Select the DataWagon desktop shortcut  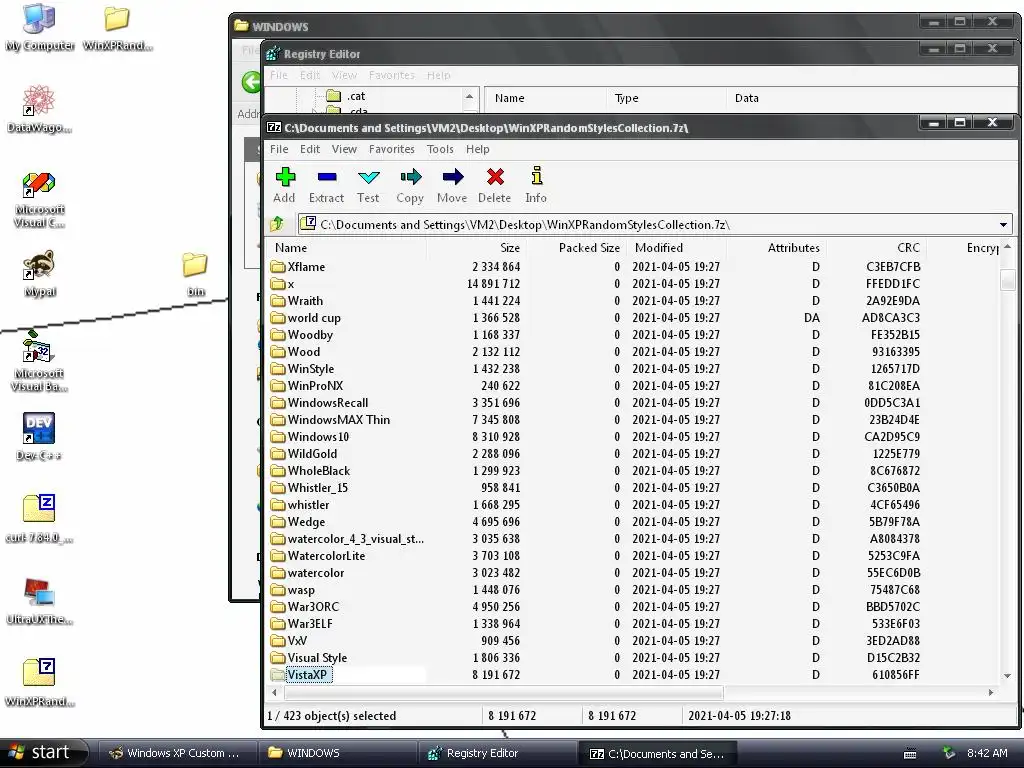tap(39, 110)
